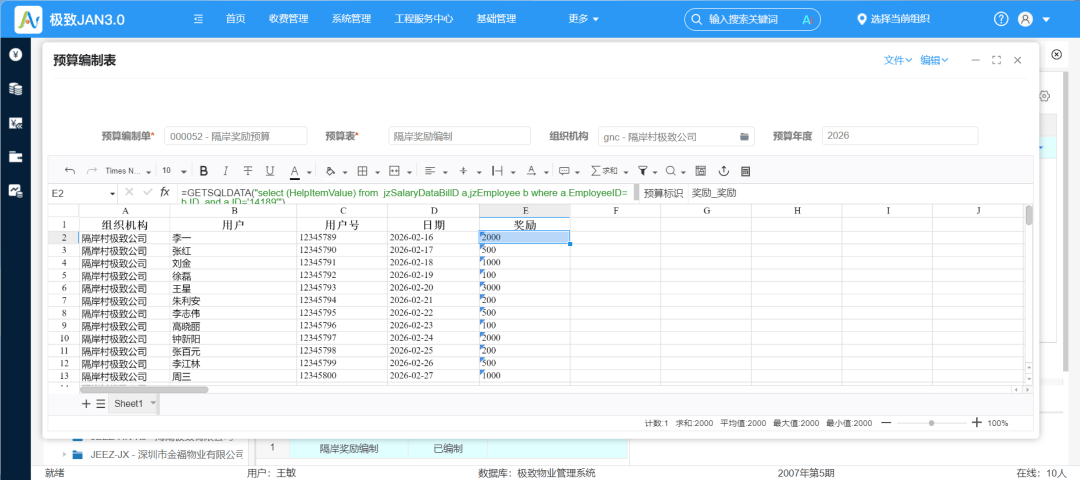Click the 预算编制单 input field
1080x480 pixels.
(x=236, y=136)
